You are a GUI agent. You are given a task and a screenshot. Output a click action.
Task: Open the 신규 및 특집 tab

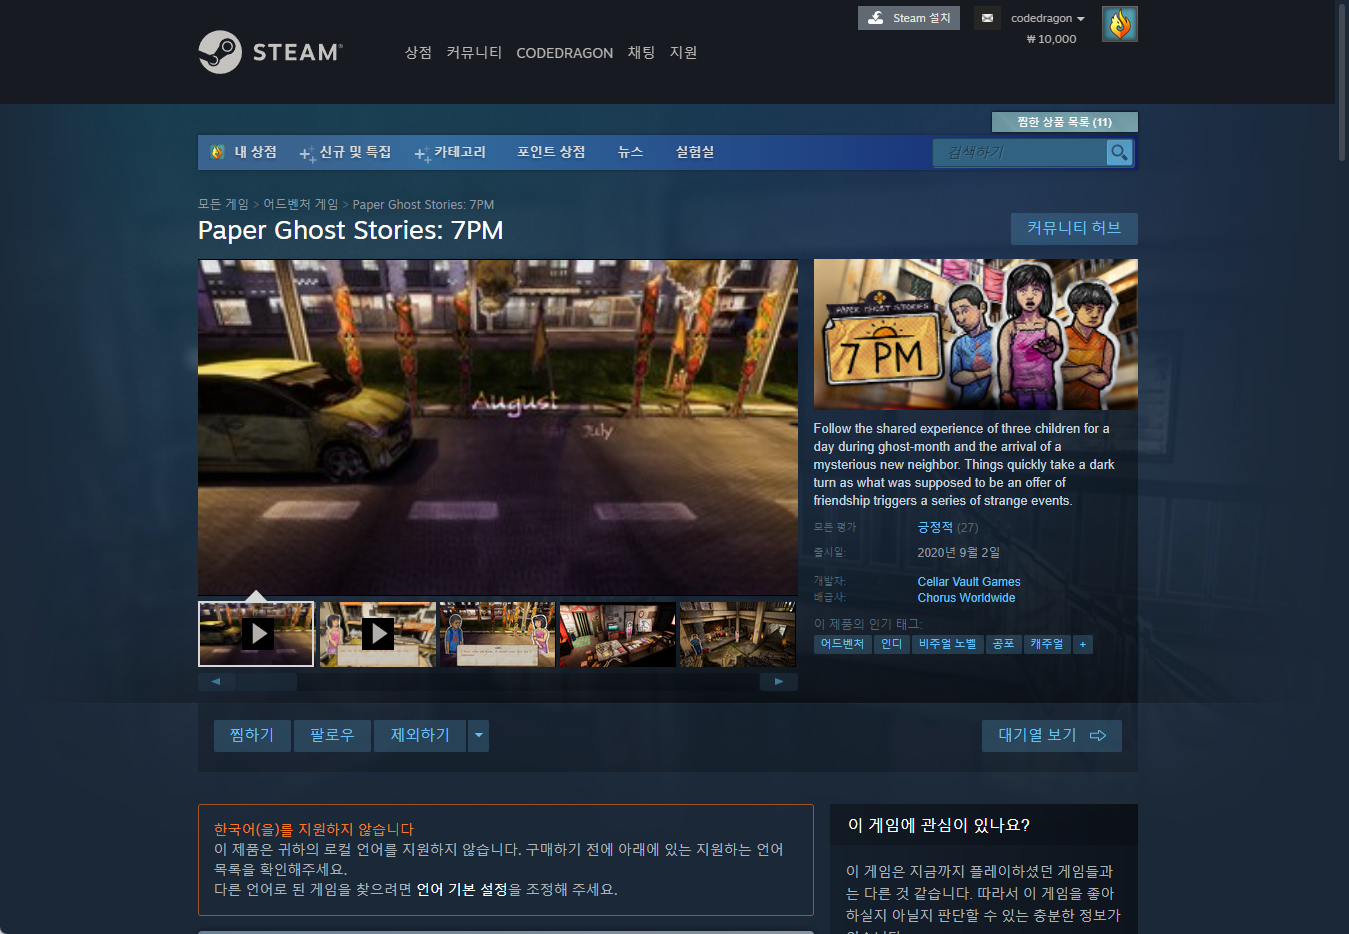pyautogui.click(x=346, y=152)
